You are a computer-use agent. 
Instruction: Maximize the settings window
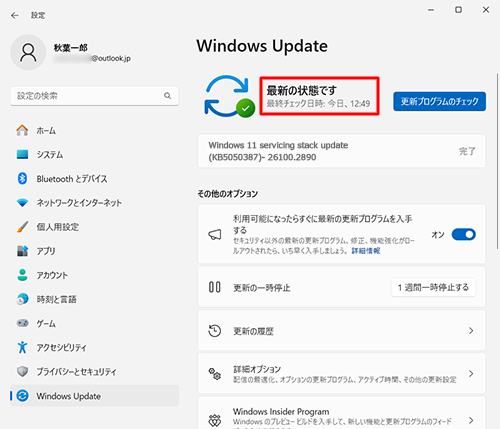pyautogui.click(x=459, y=10)
